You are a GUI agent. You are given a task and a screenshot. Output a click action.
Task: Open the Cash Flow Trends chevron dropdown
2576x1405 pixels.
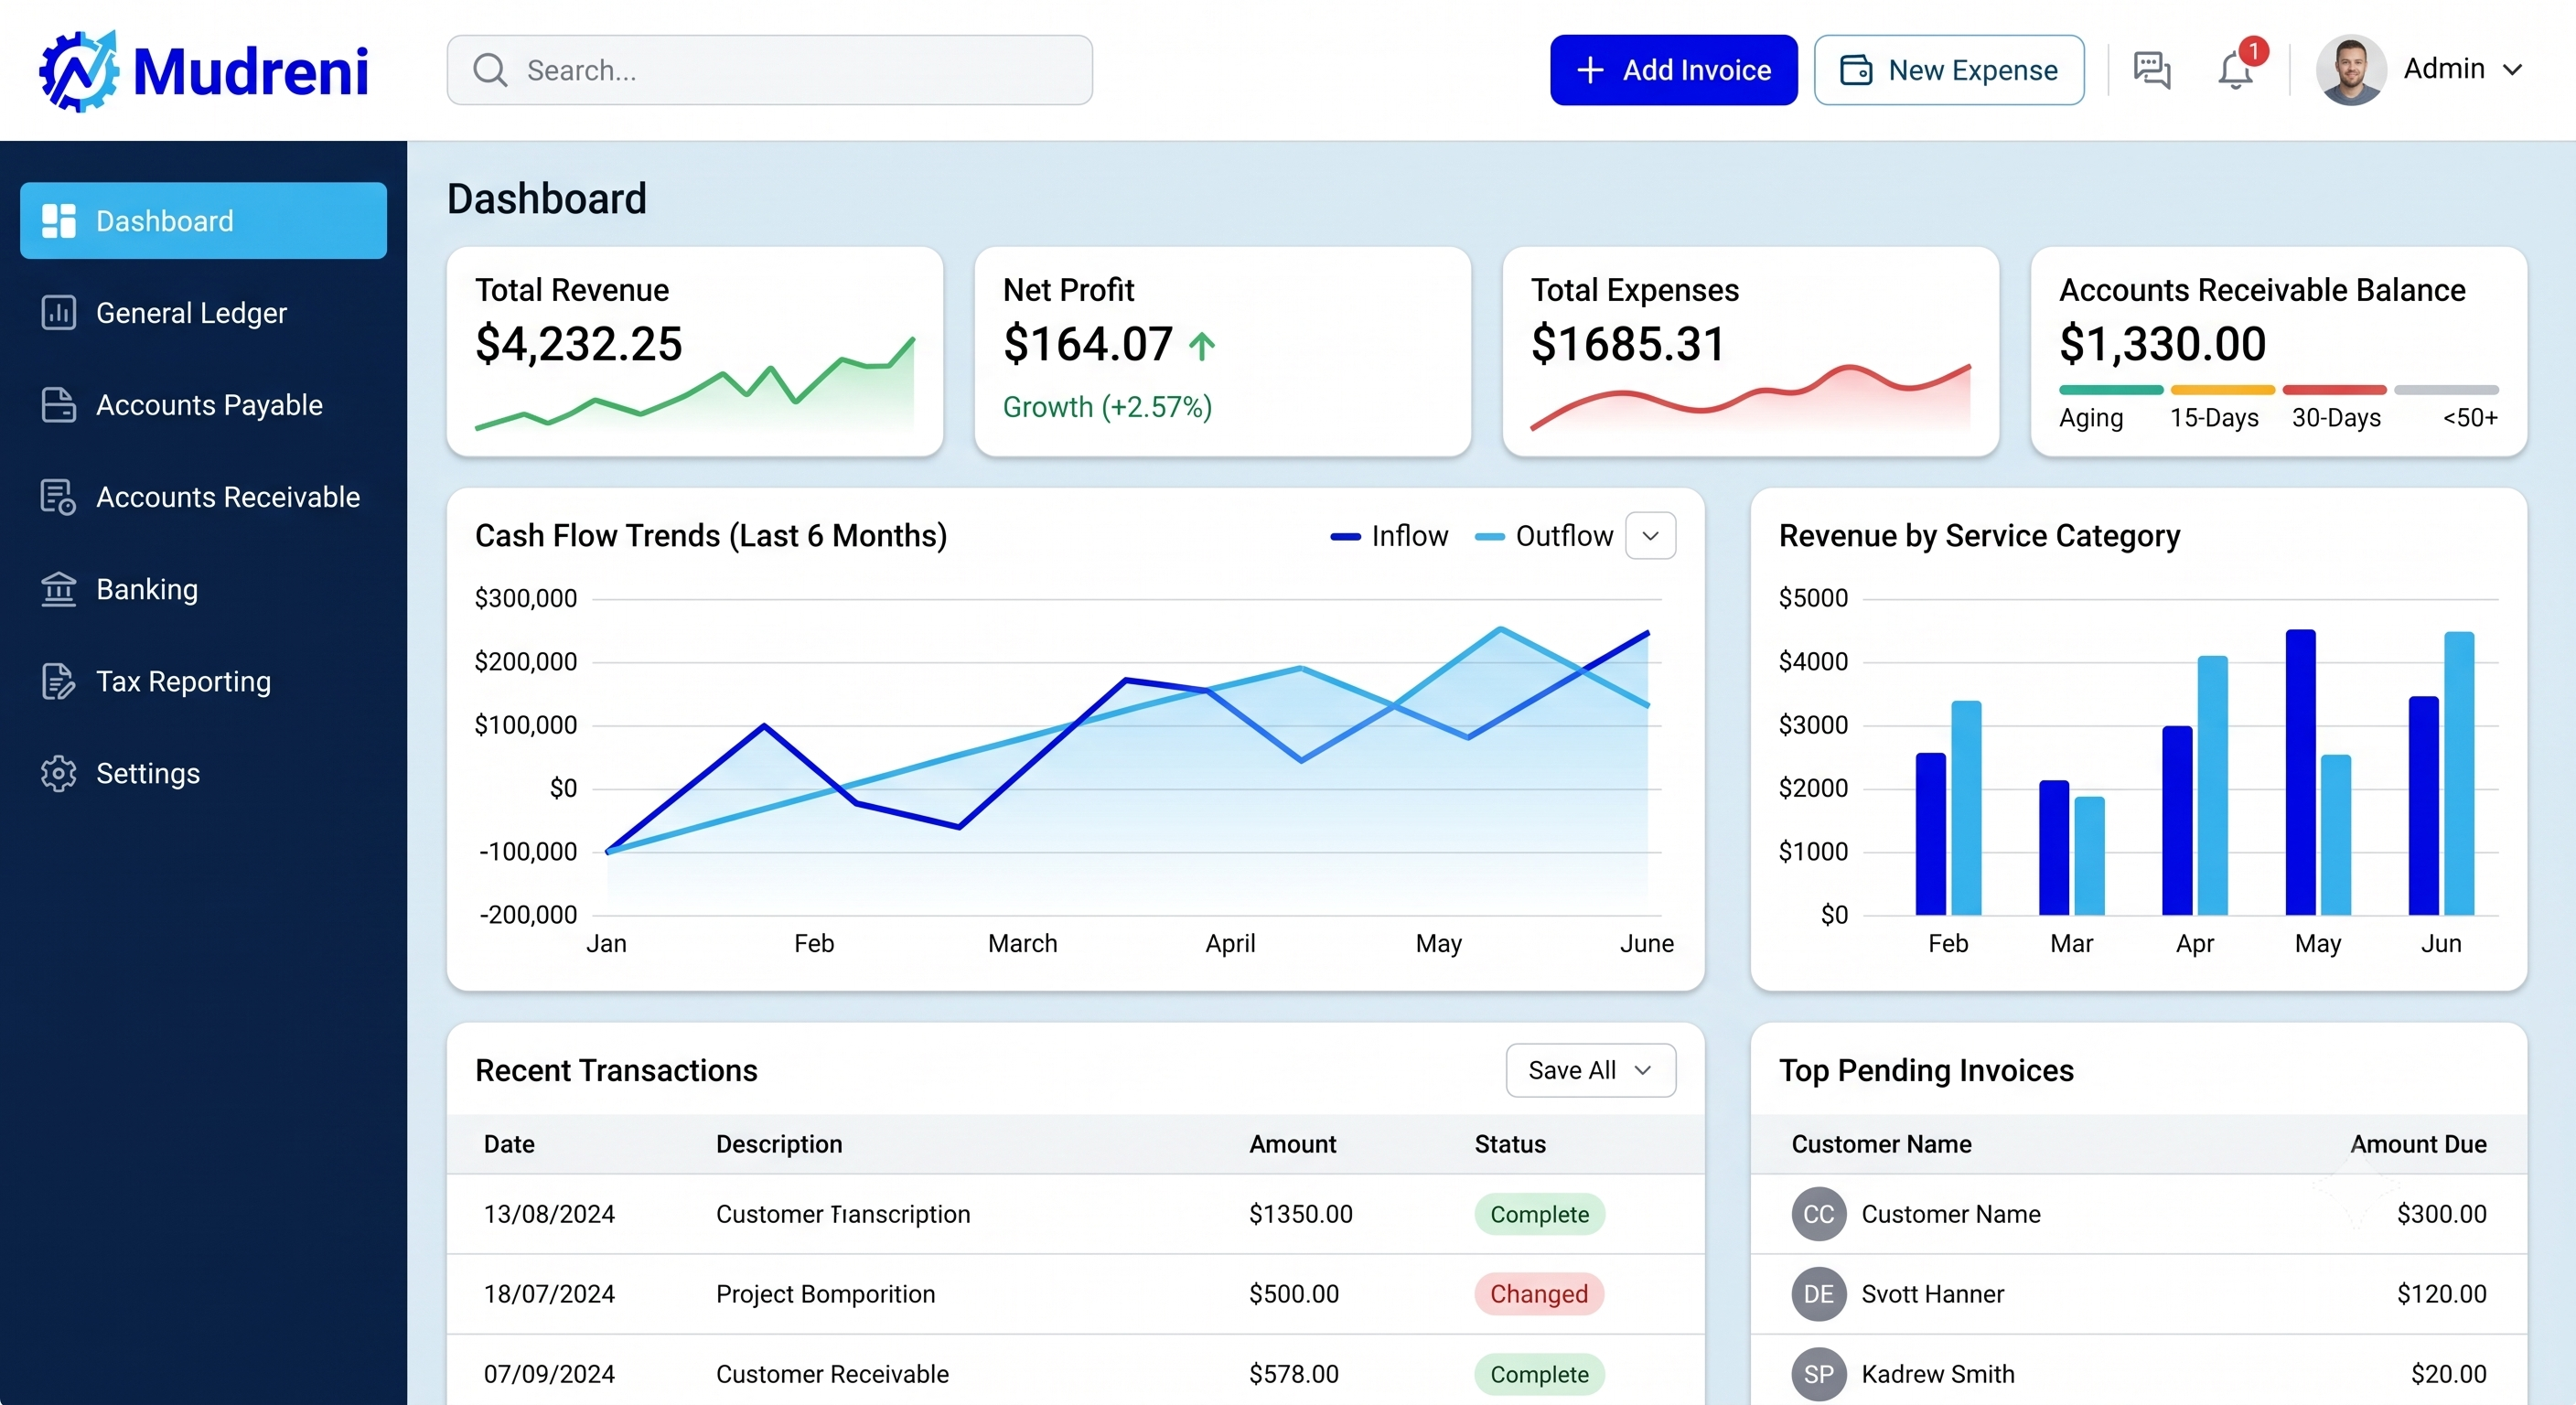[1651, 536]
